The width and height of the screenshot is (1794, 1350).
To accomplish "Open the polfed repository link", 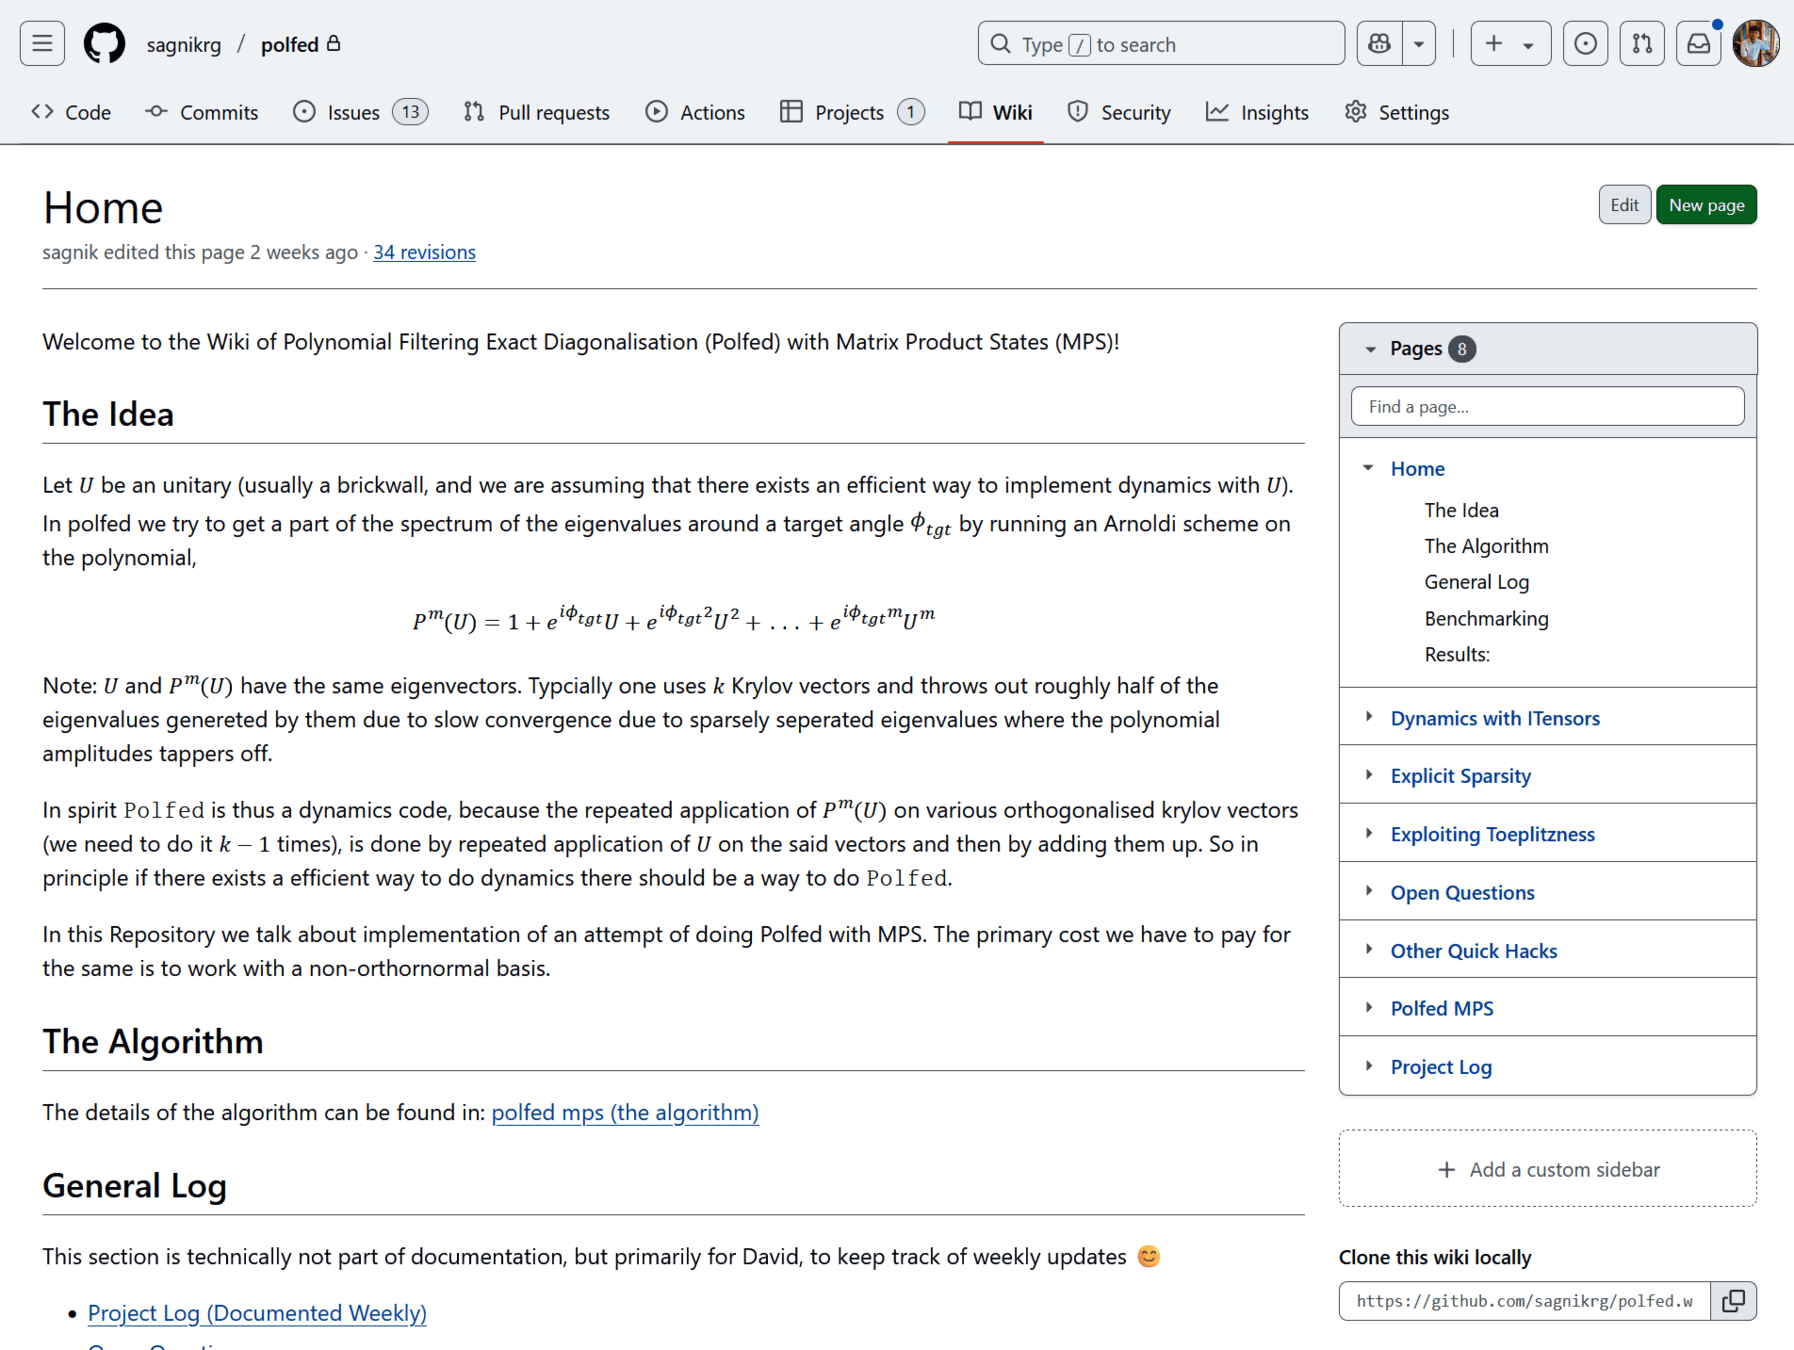I will [290, 45].
